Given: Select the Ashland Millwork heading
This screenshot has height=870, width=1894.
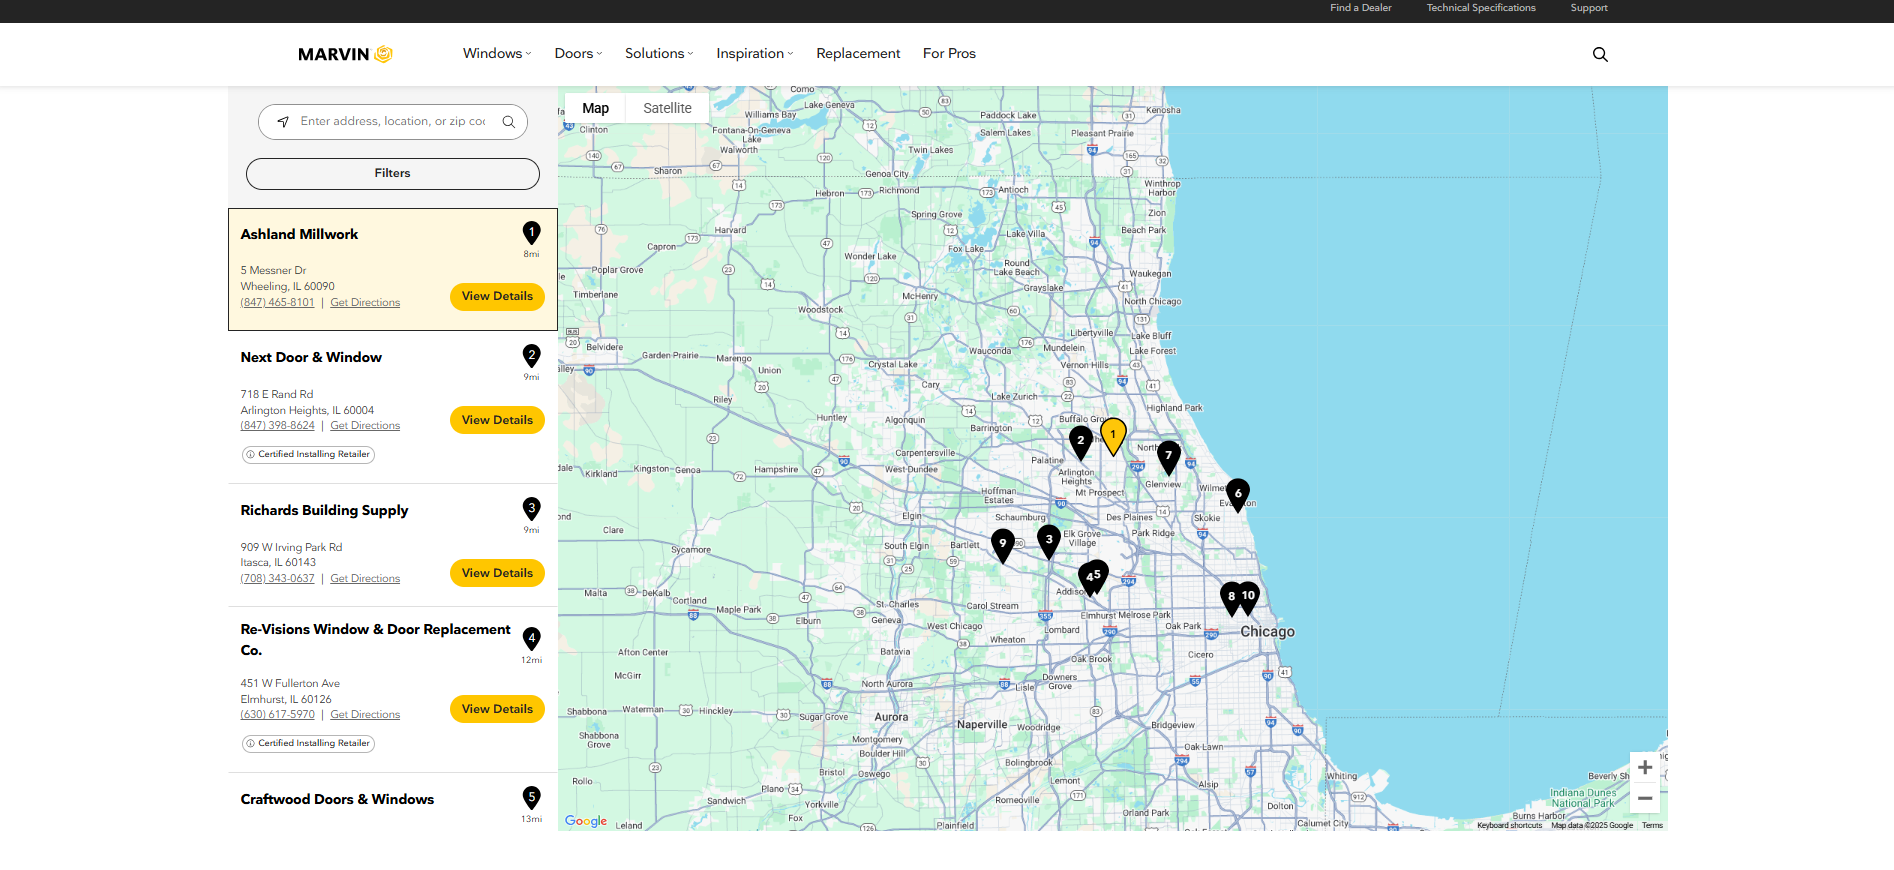Looking at the screenshot, I should pos(299,234).
